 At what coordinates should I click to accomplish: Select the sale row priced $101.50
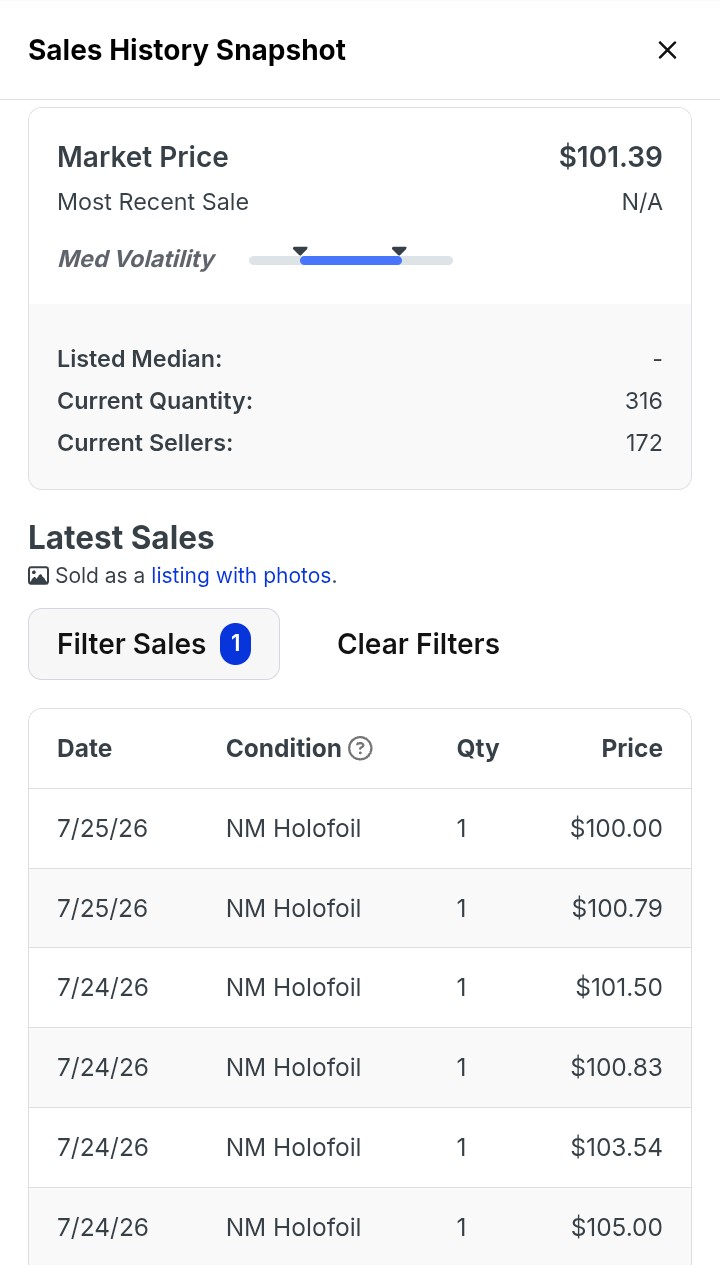coord(360,987)
